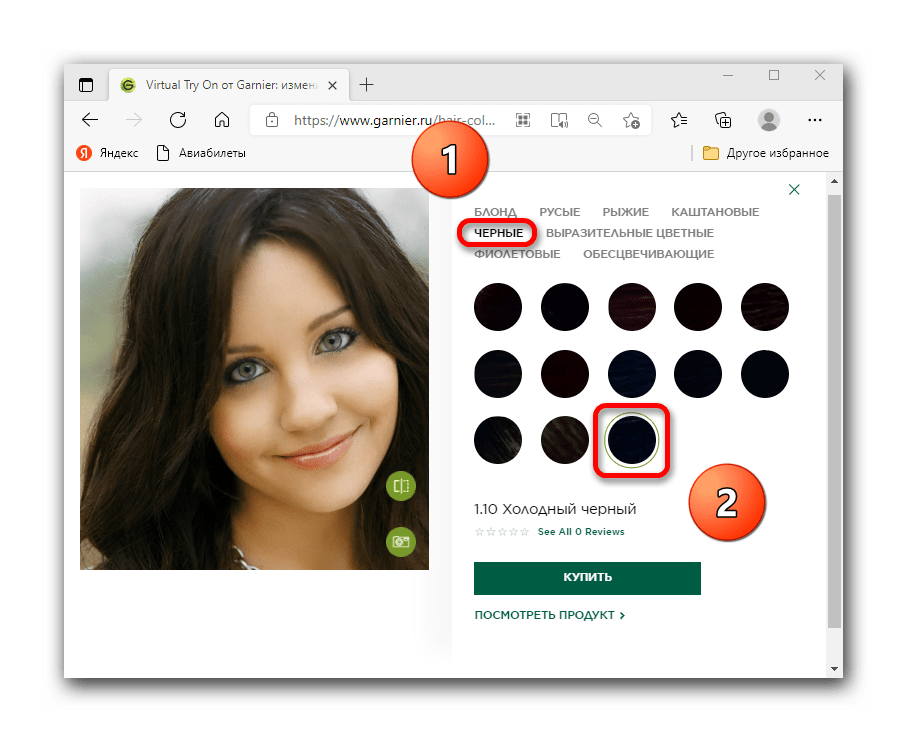Open the Collections icon in toolbar
907x739 pixels.
pos(723,120)
